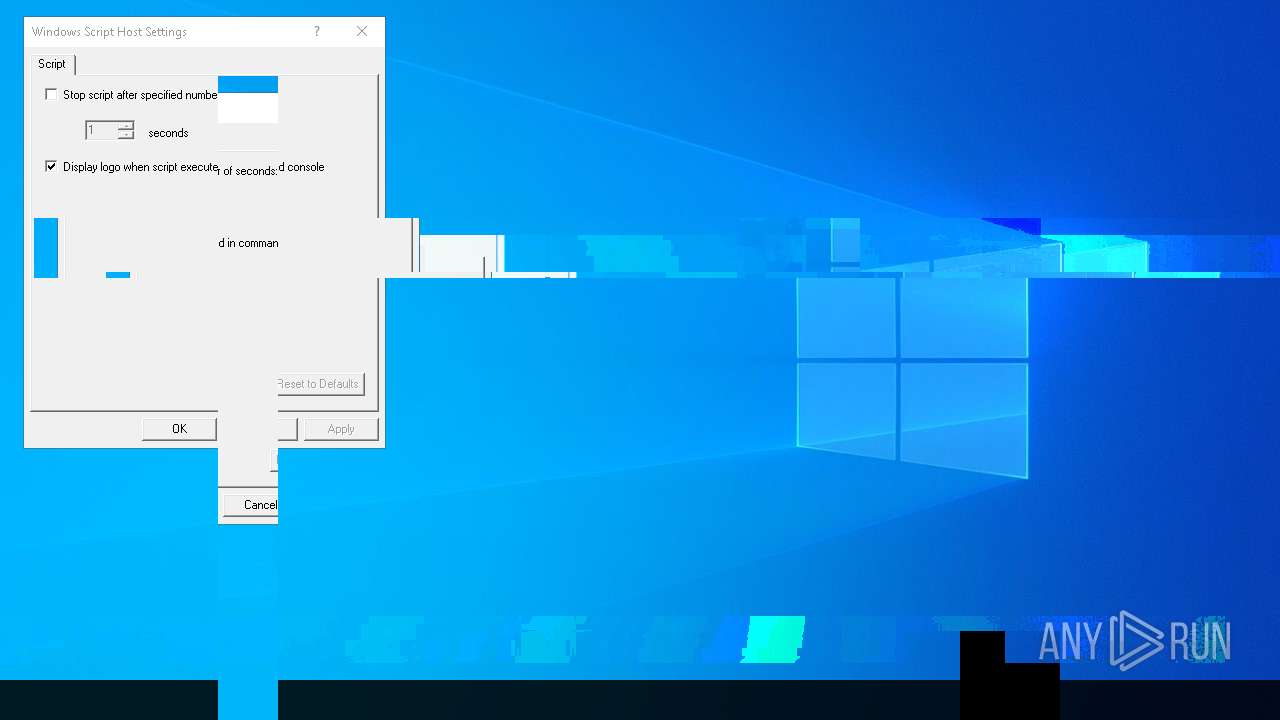Click Reset to Defaults button
The image size is (1280, 720).
320,384
